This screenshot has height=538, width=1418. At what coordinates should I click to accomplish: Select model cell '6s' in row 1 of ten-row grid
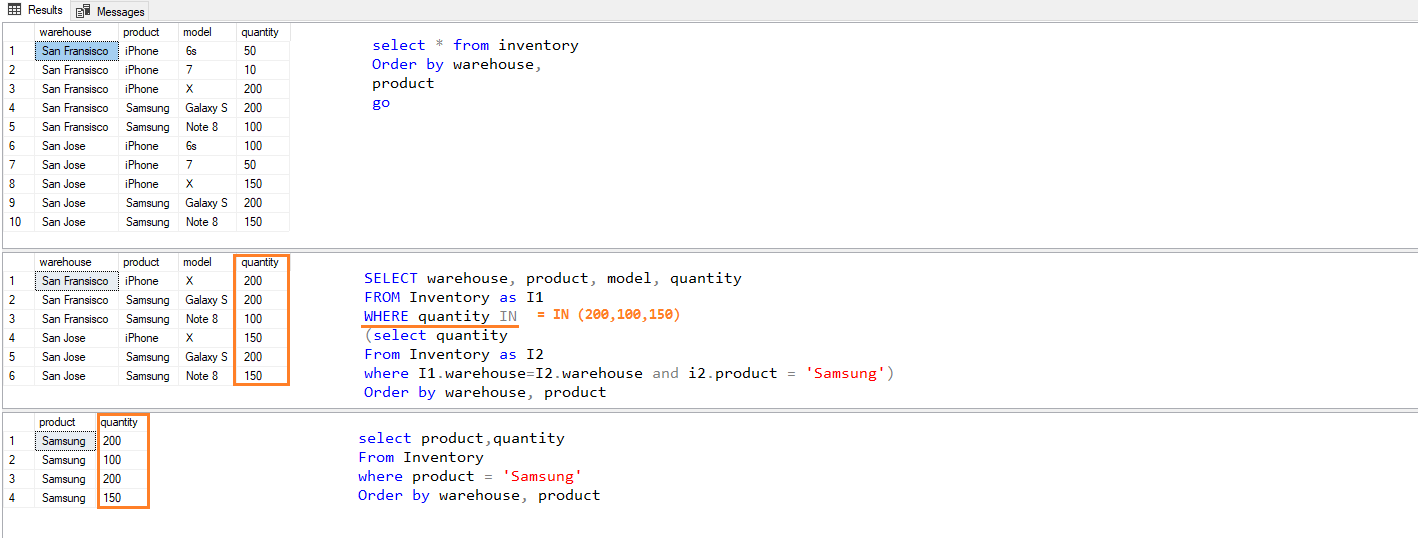point(208,51)
